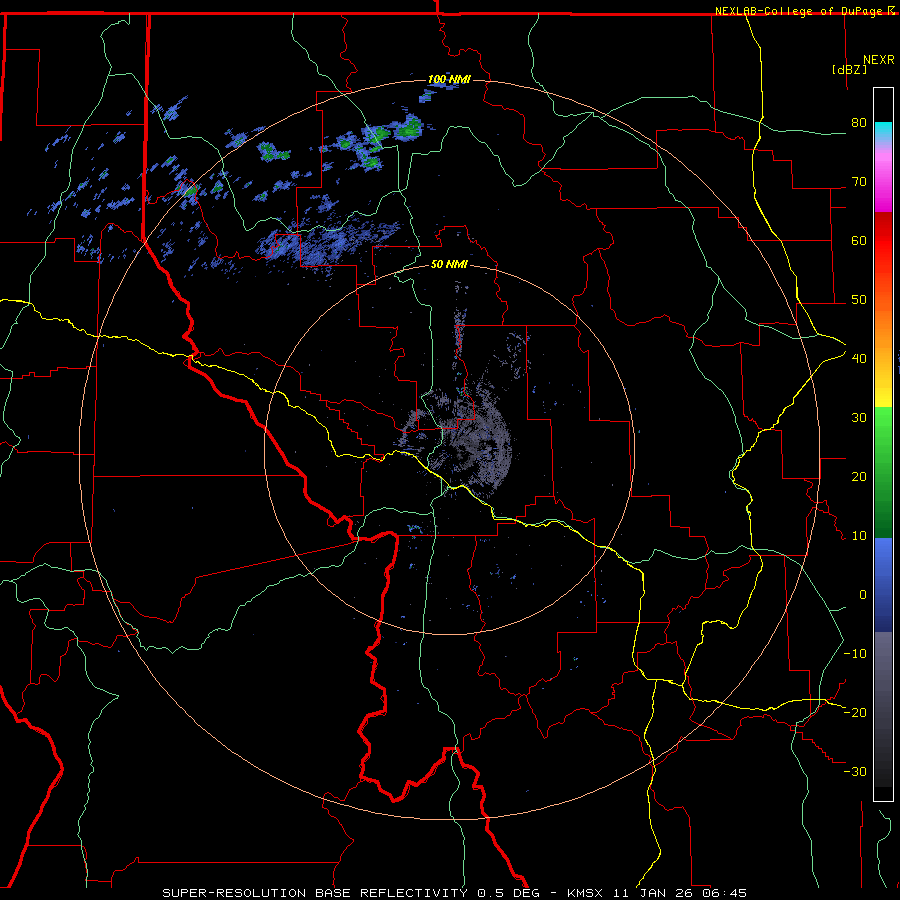Click the 50 NMI range ring label
900x900 pixels.
(449, 264)
